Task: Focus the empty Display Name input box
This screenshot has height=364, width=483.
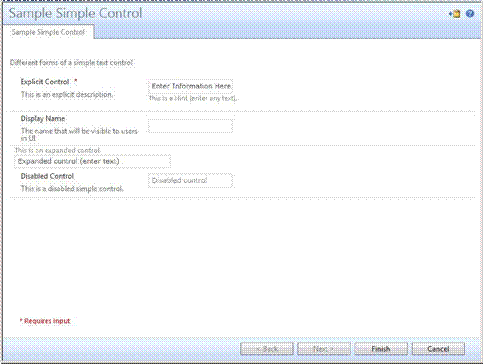Action: [190, 126]
